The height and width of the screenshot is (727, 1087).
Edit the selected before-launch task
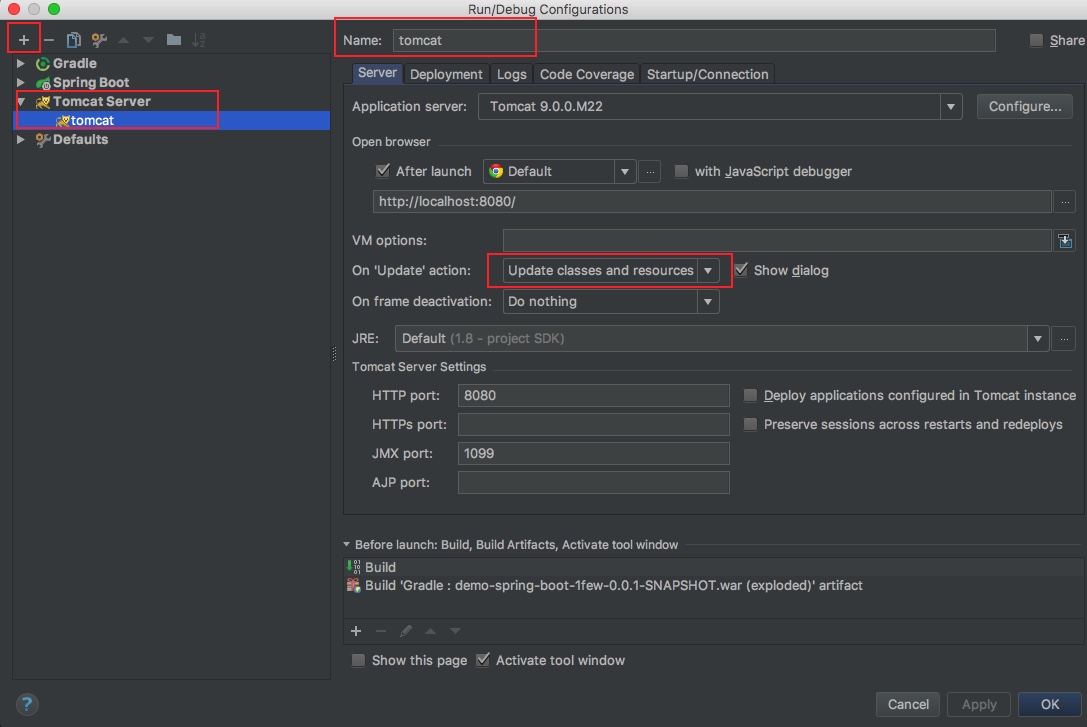pos(406,631)
